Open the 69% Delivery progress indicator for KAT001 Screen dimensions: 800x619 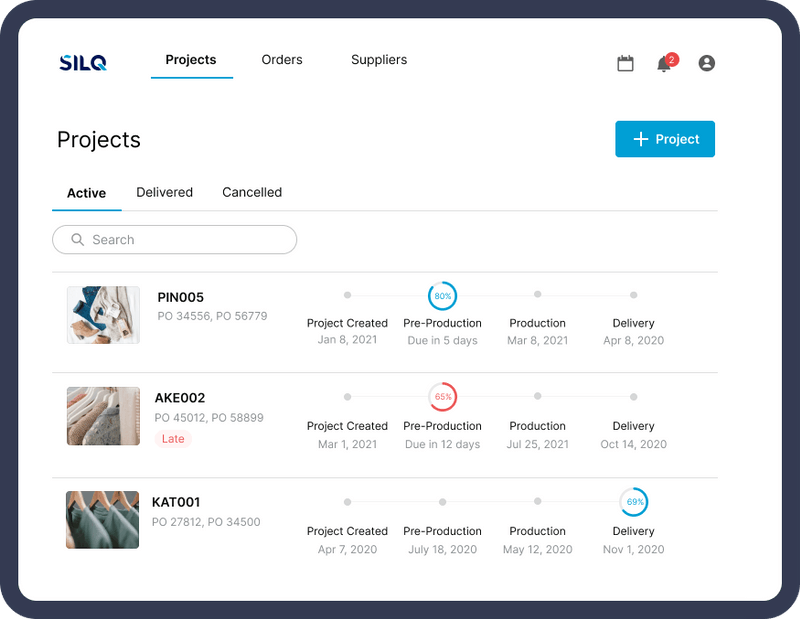633,502
